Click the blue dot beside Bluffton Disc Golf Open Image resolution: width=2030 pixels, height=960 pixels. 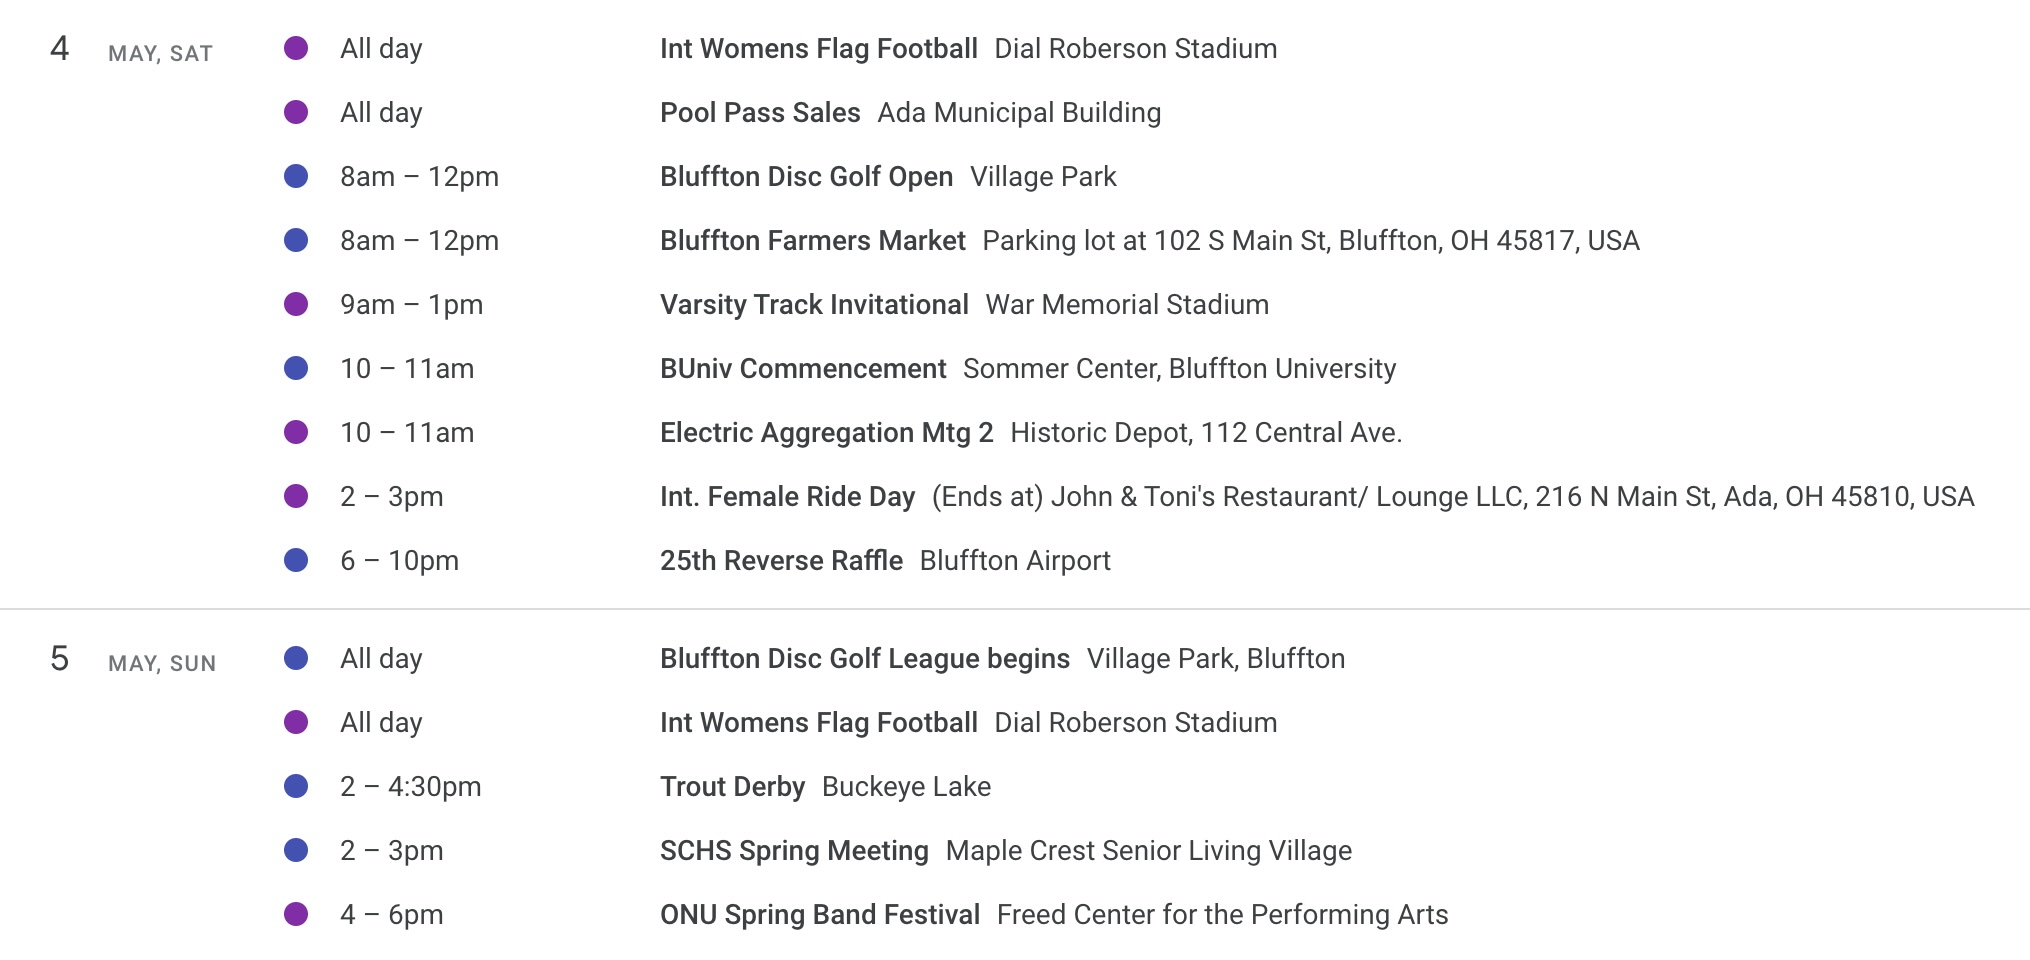(x=296, y=176)
